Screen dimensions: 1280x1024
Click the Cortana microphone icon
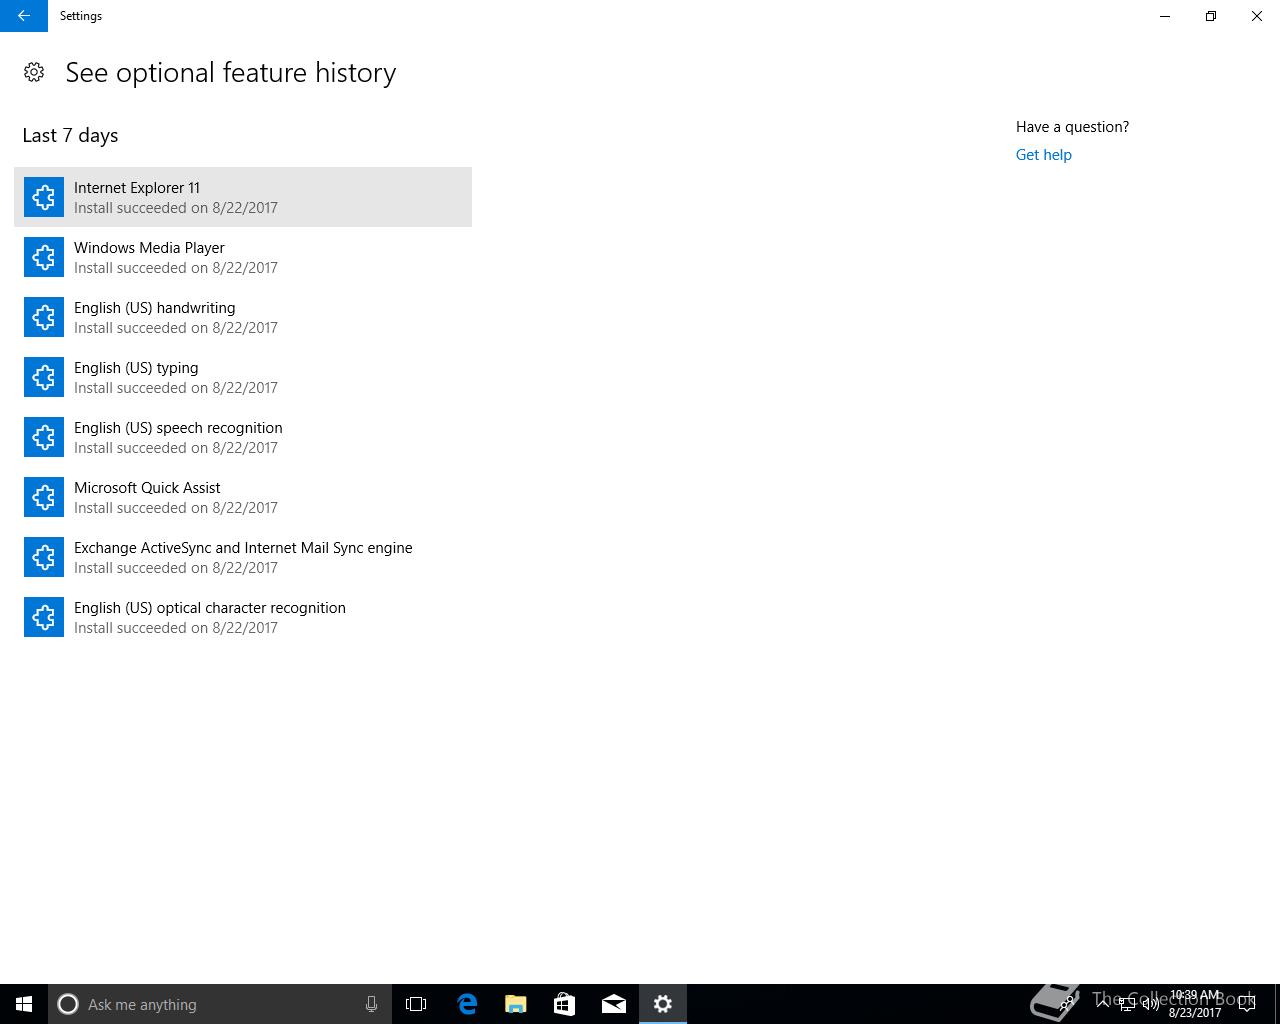[371, 1004]
